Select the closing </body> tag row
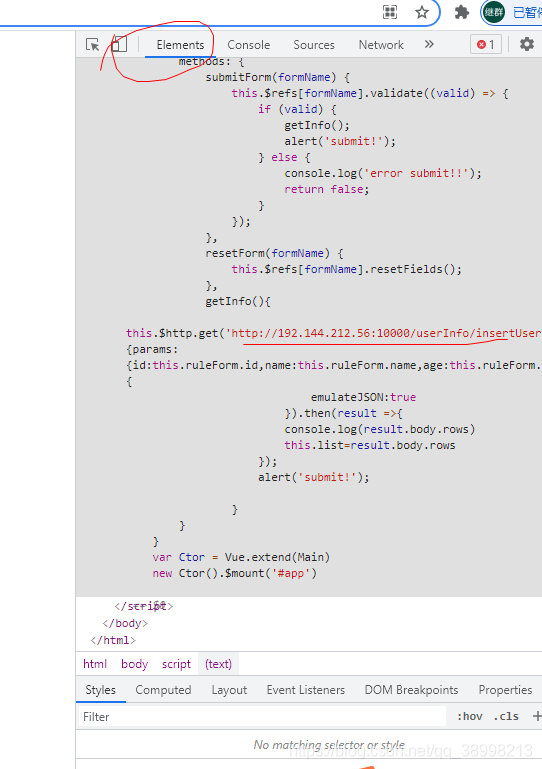Viewport: 542px width, 769px height. coord(125,623)
